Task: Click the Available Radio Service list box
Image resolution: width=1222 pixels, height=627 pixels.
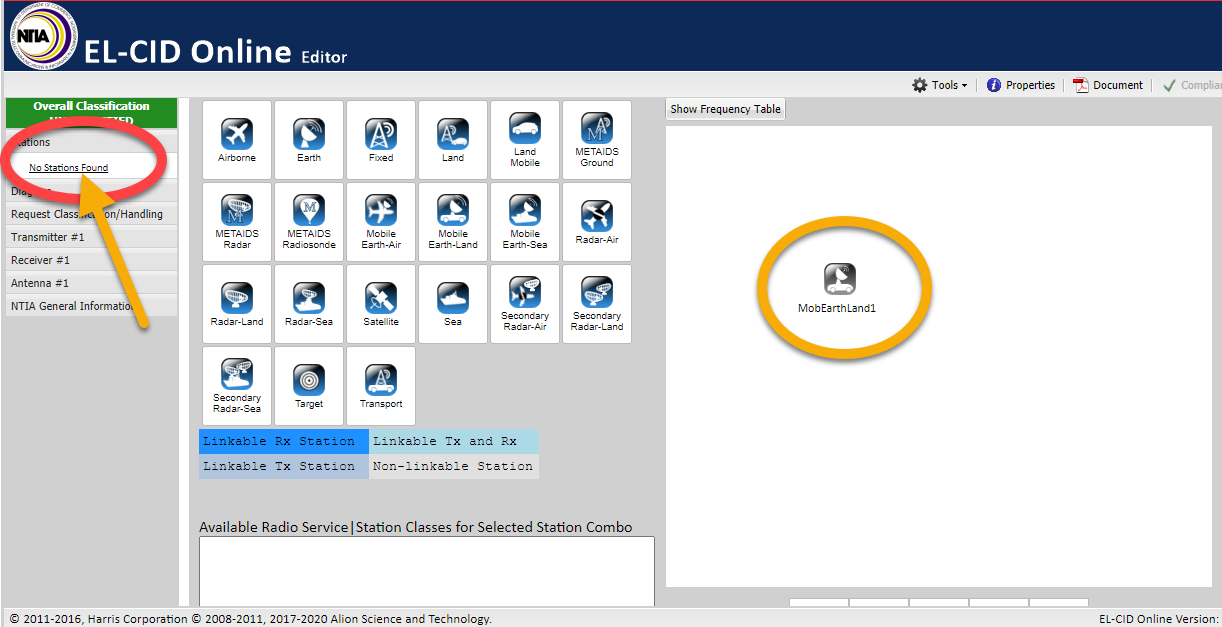Action: pos(427,571)
